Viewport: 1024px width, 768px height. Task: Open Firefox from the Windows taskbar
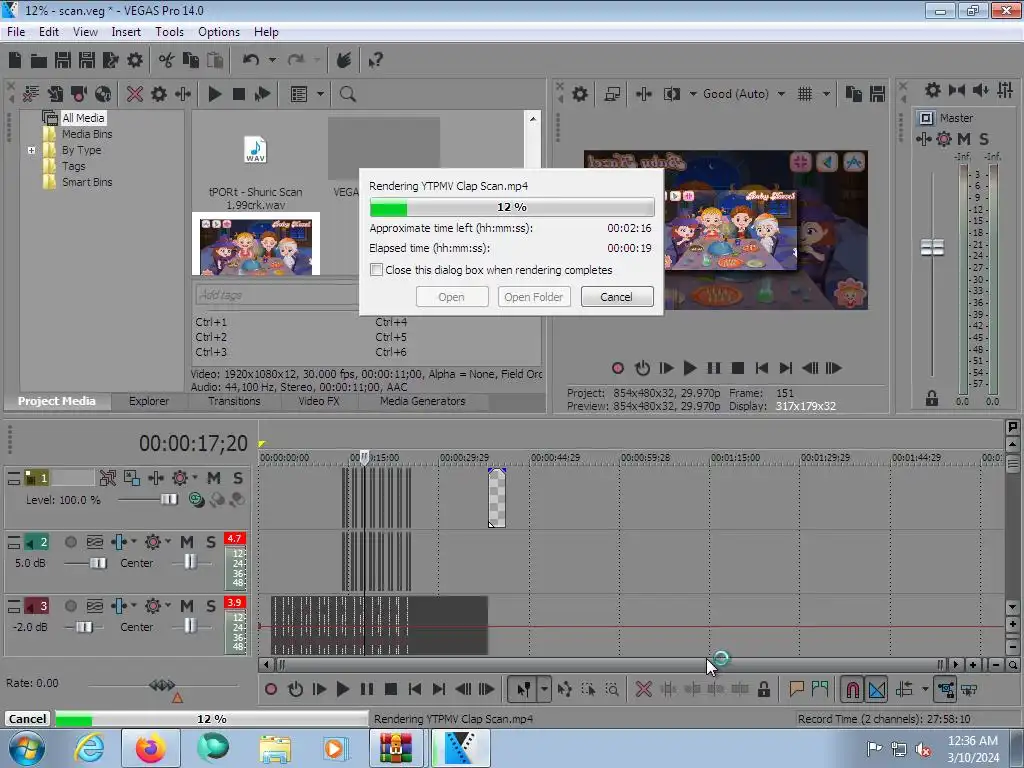[151, 748]
